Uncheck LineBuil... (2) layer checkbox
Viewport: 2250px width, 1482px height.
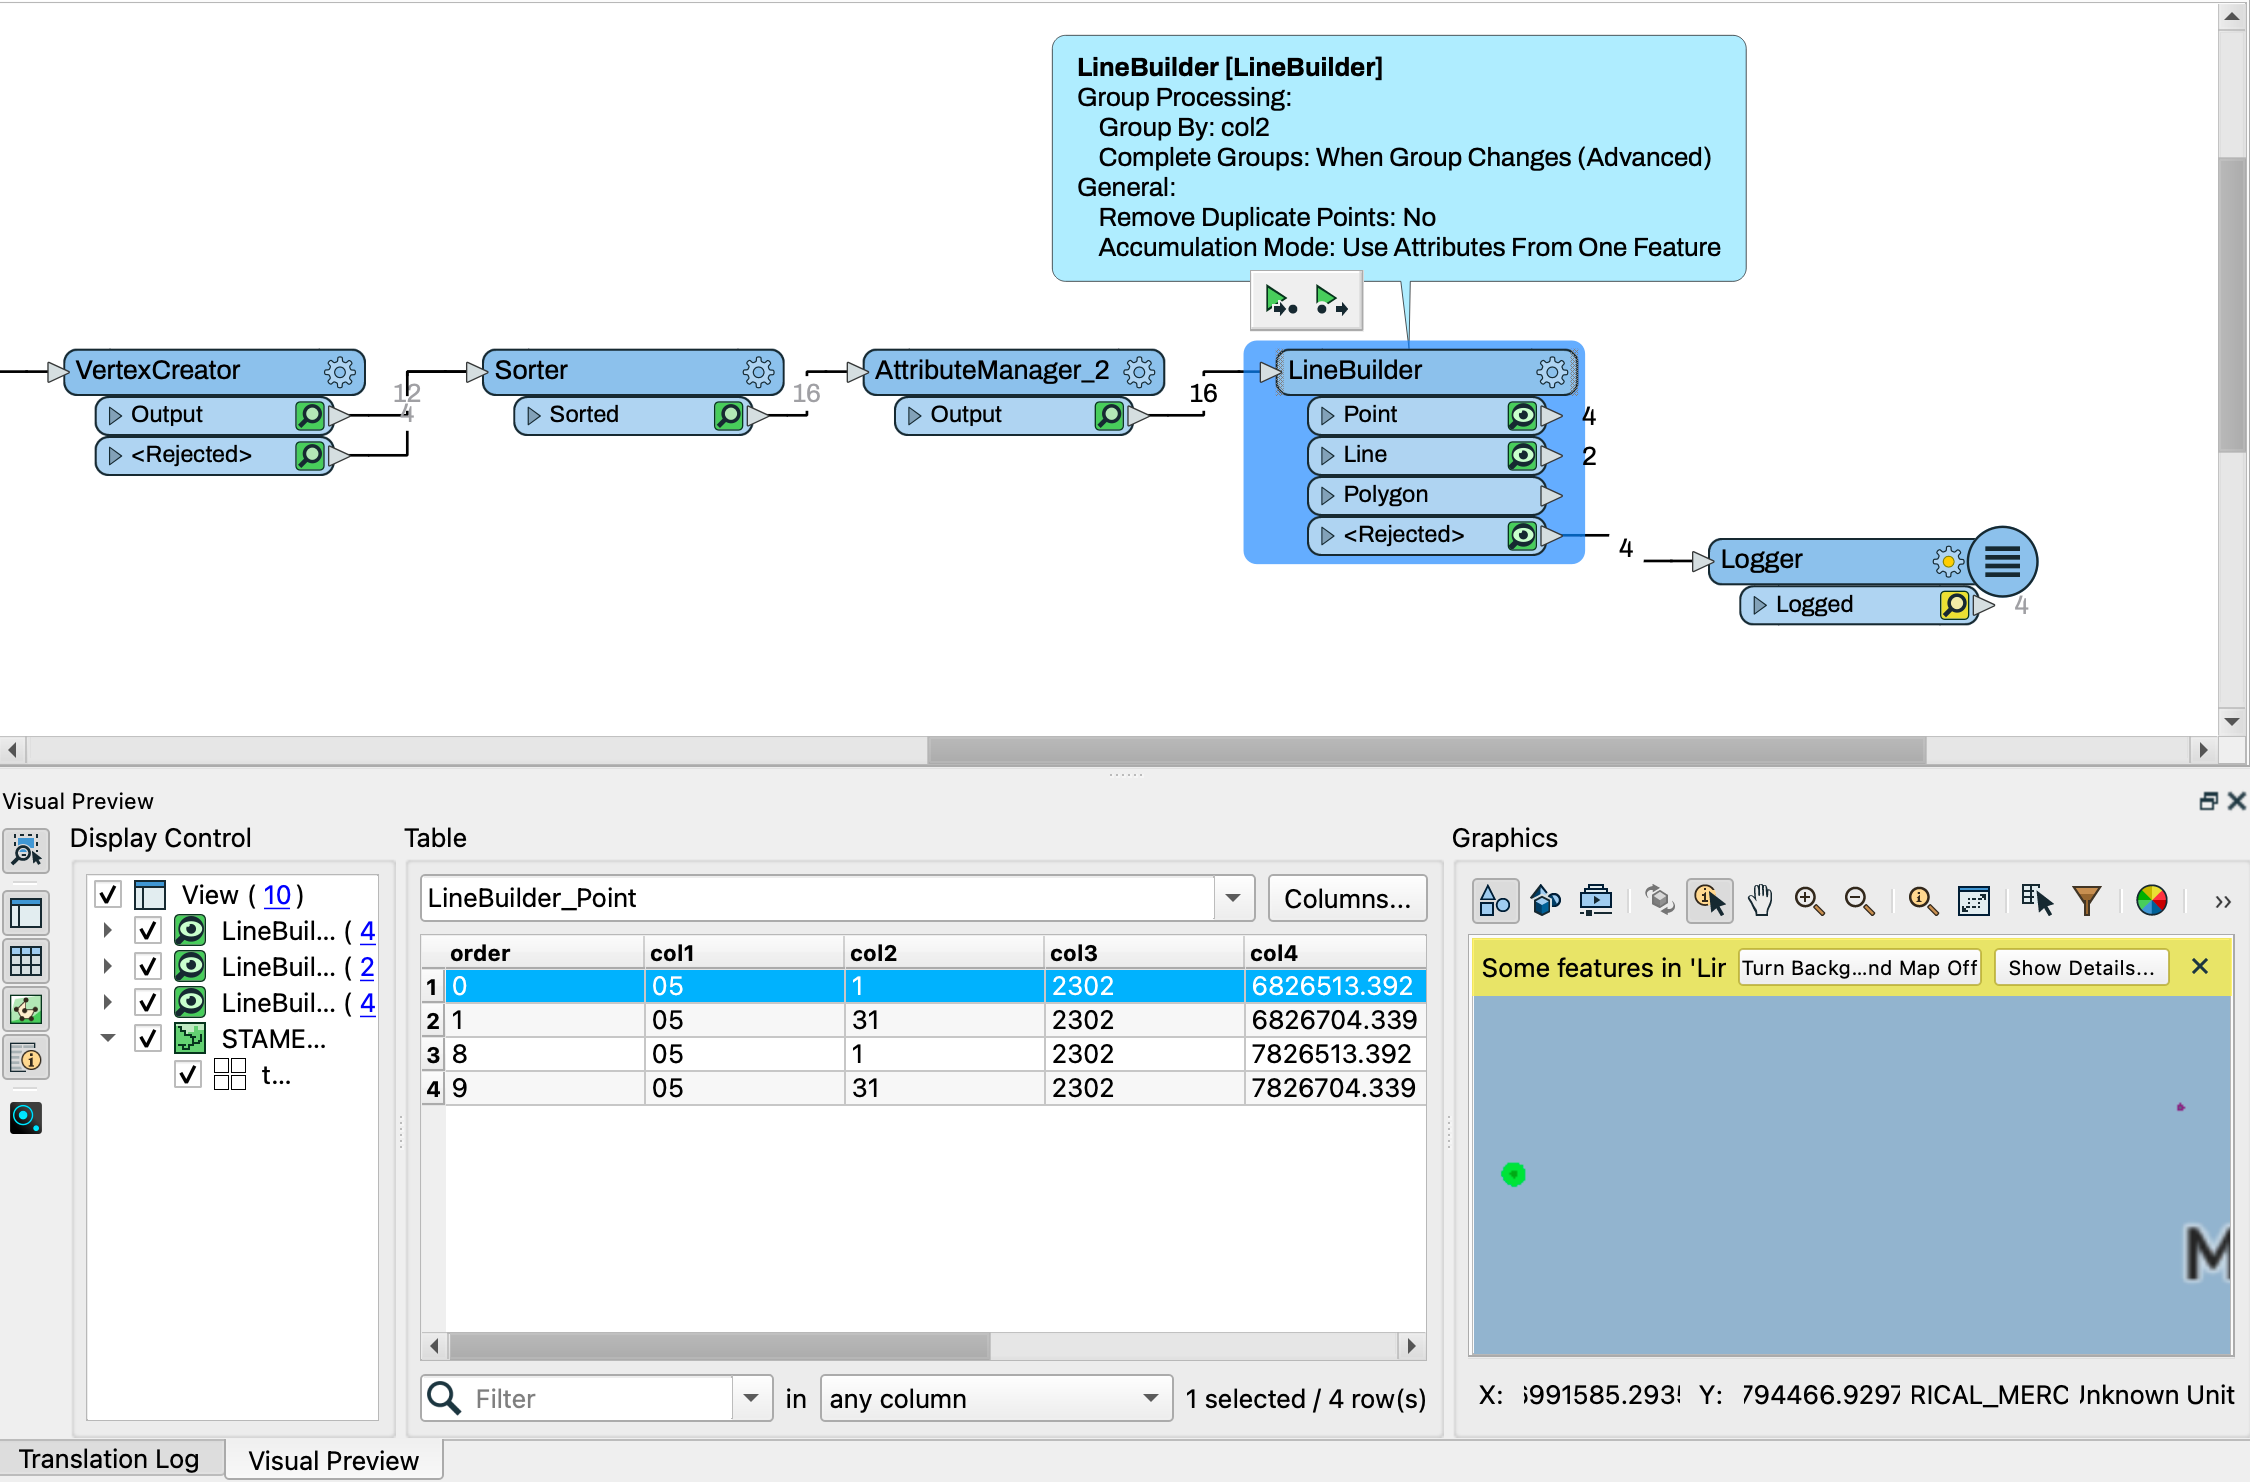click(x=148, y=967)
